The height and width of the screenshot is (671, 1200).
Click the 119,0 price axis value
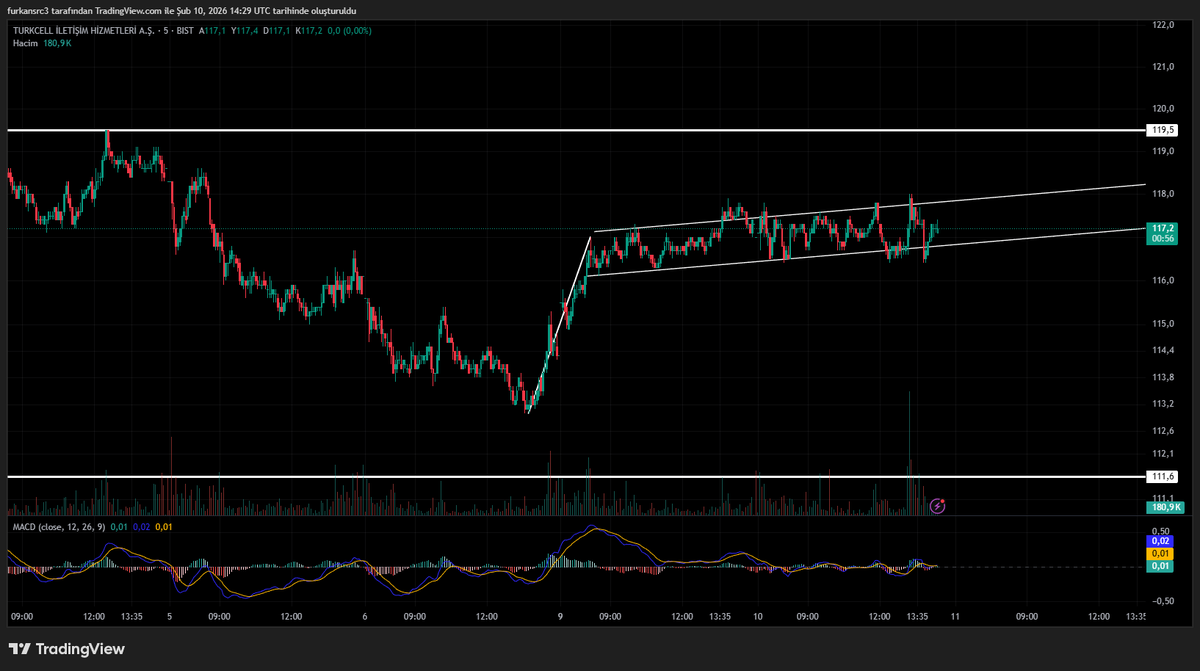coord(1162,152)
